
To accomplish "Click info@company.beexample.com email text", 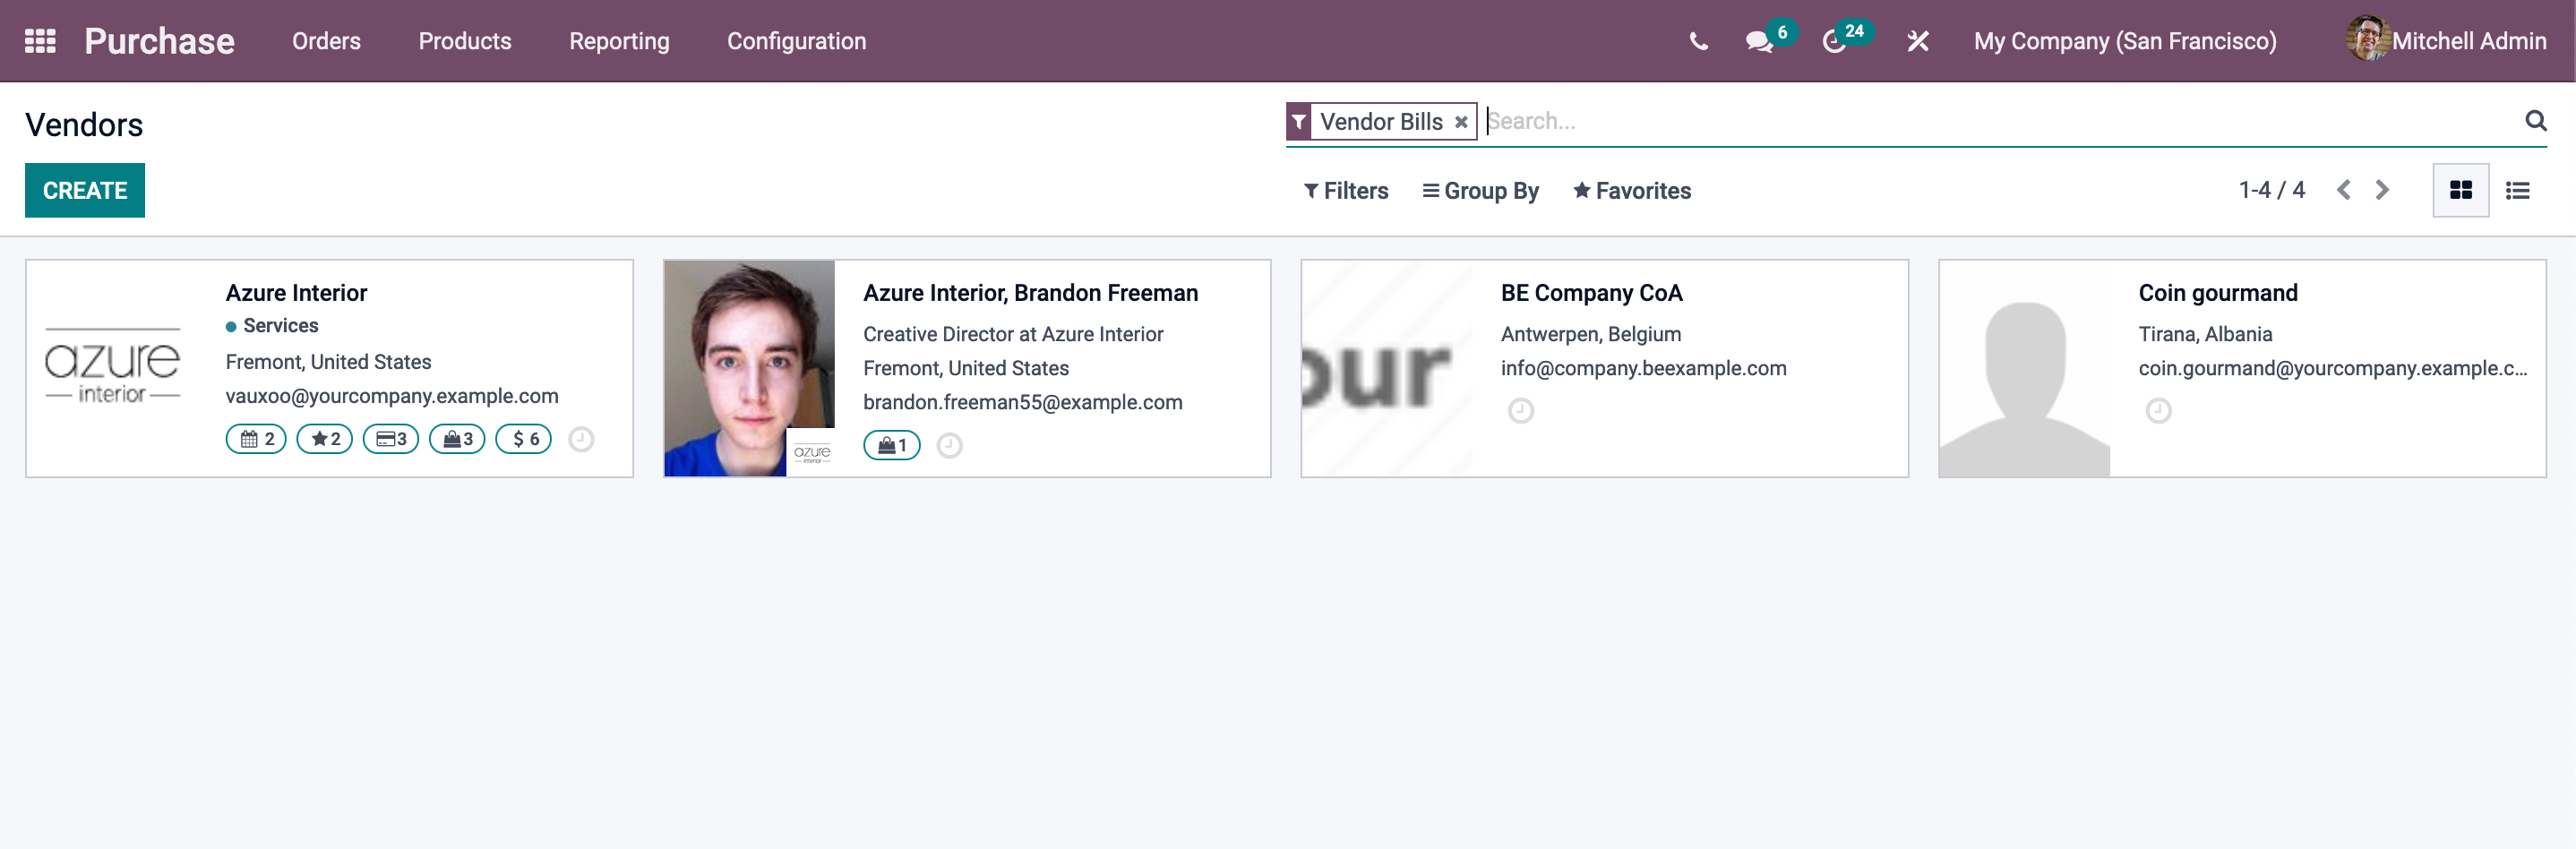I will 1643,368.
